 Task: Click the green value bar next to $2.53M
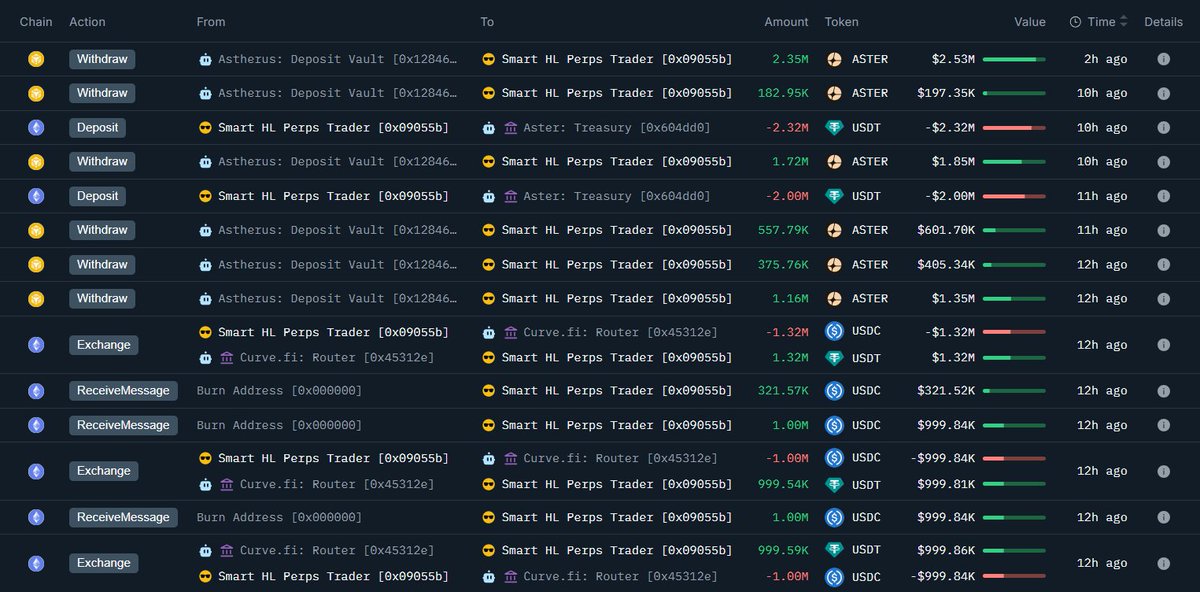click(1014, 59)
